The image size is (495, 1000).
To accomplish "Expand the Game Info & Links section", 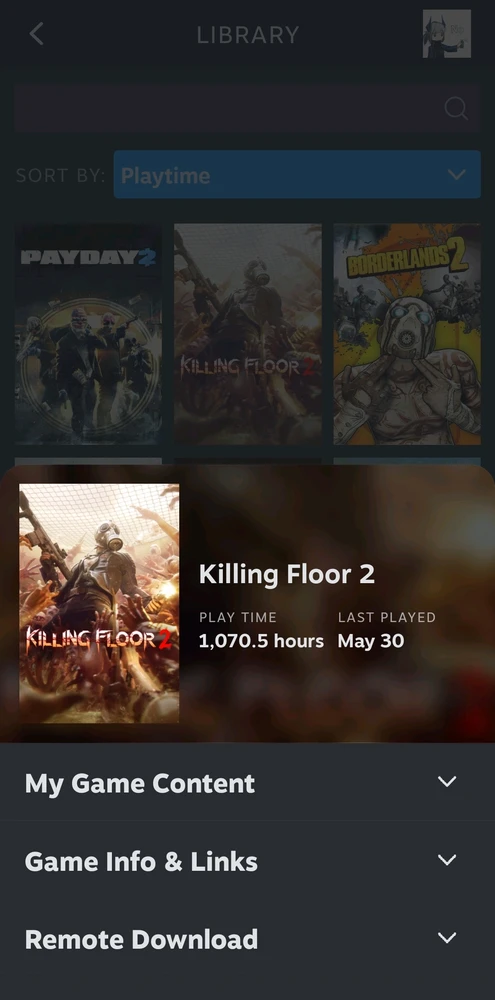I will (x=248, y=860).
